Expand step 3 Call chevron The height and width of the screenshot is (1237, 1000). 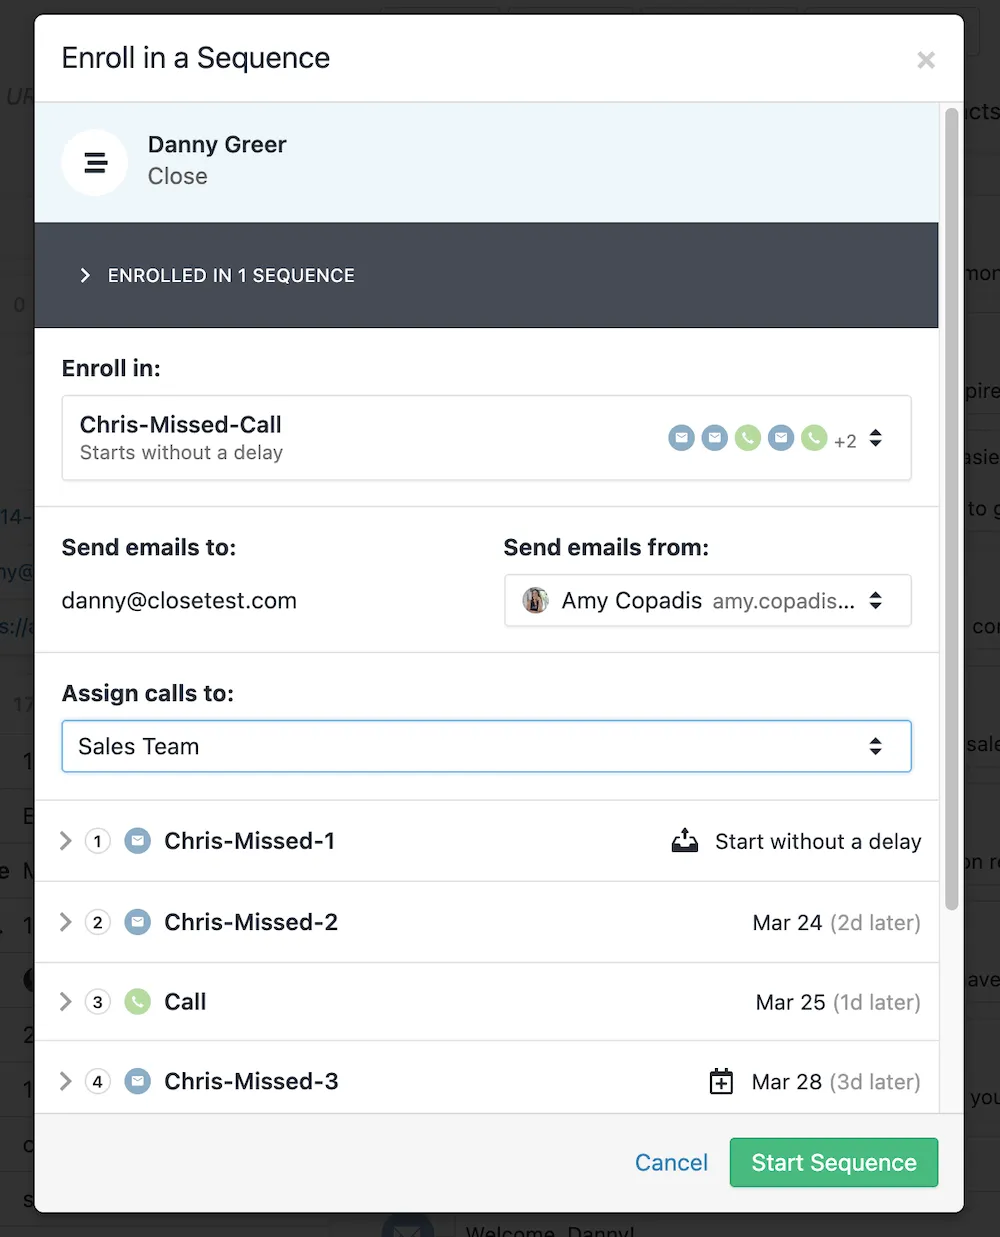pos(66,1002)
